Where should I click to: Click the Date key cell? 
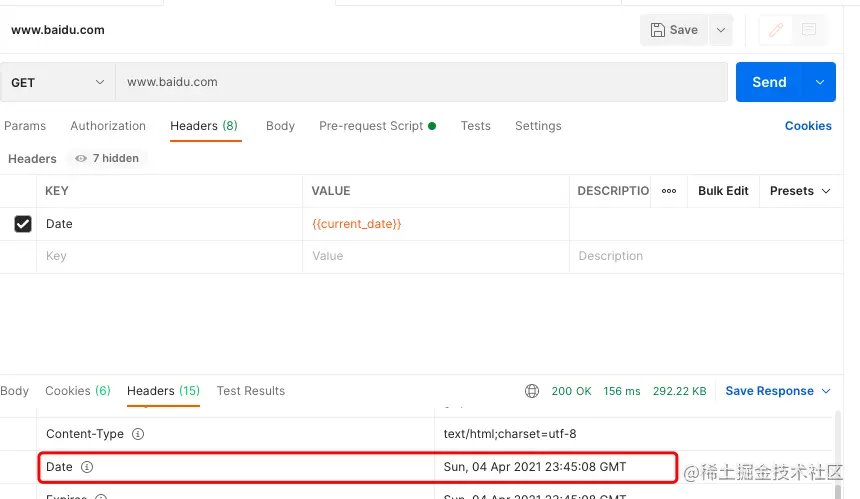click(x=169, y=224)
